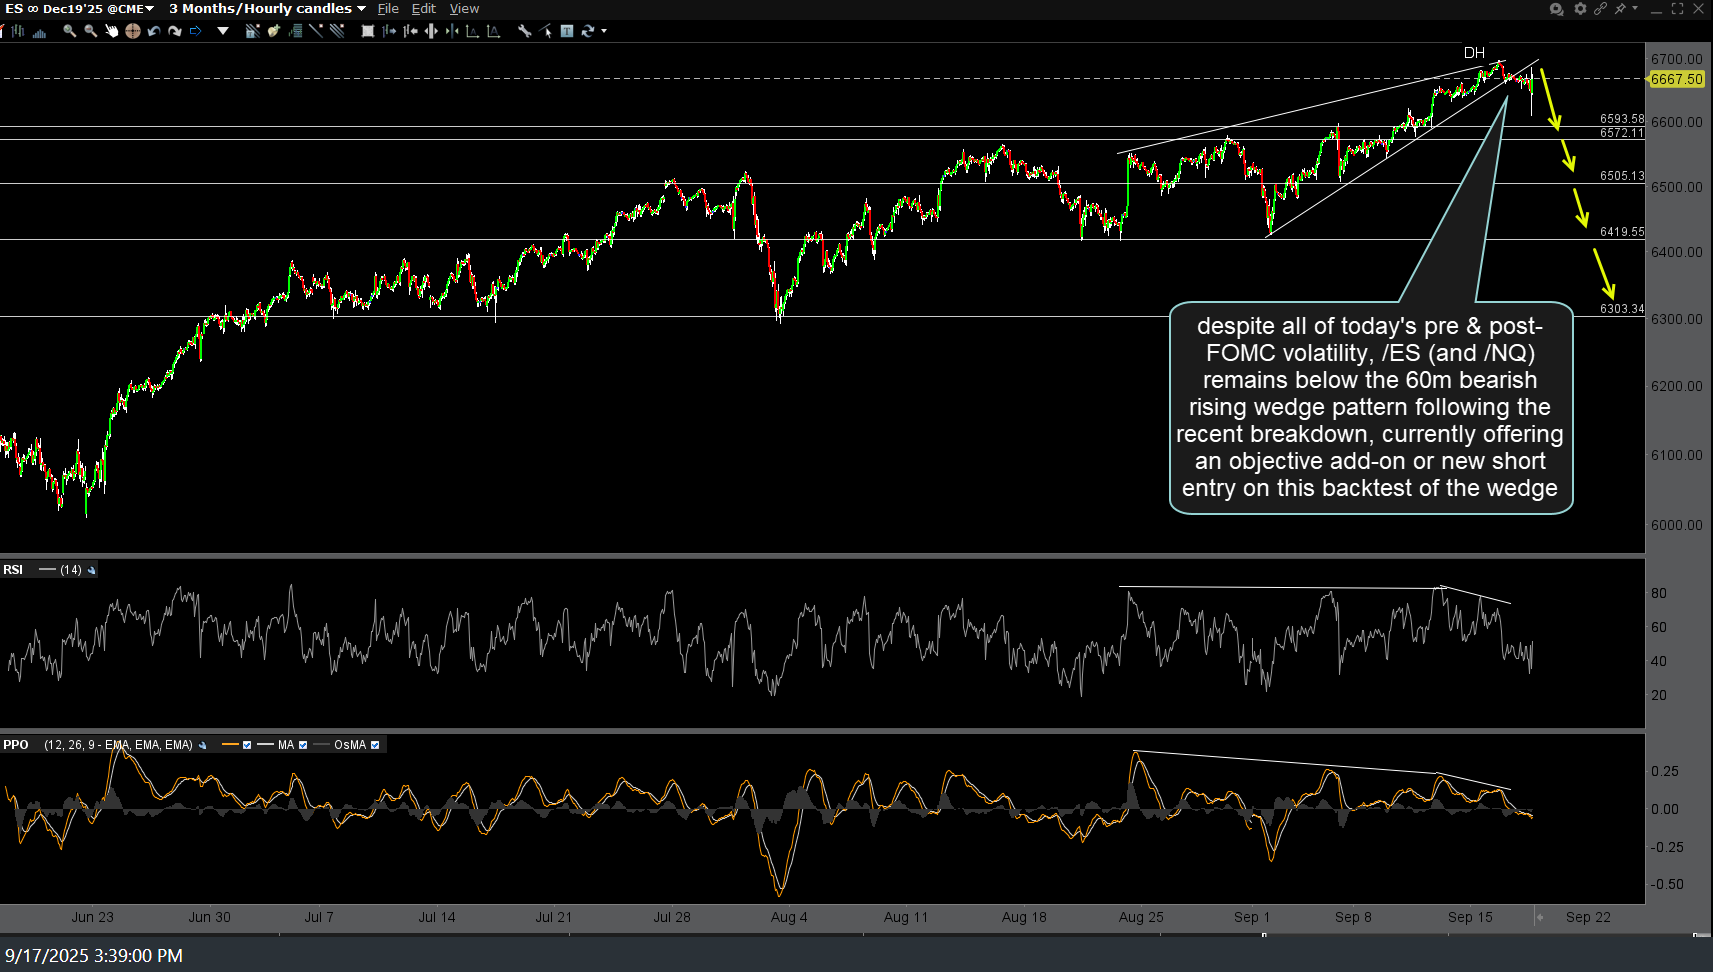Refresh the chart data
1713x972 pixels.
pyautogui.click(x=586, y=31)
